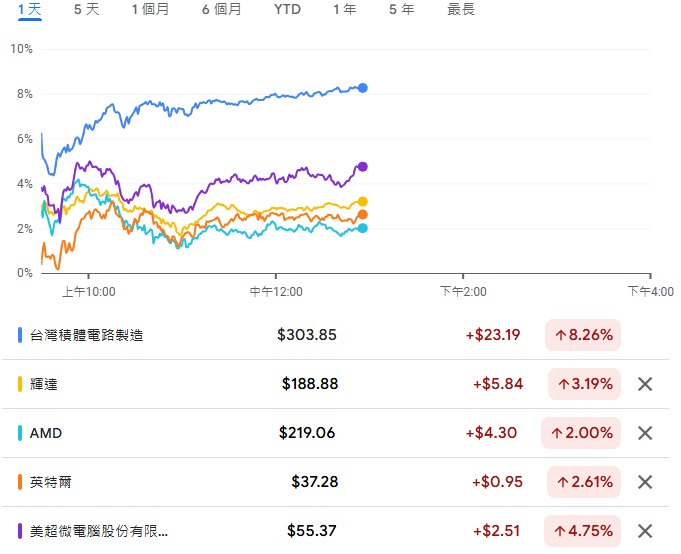
Task: Click the blue endpoint dot on chart
Action: click(x=363, y=88)
